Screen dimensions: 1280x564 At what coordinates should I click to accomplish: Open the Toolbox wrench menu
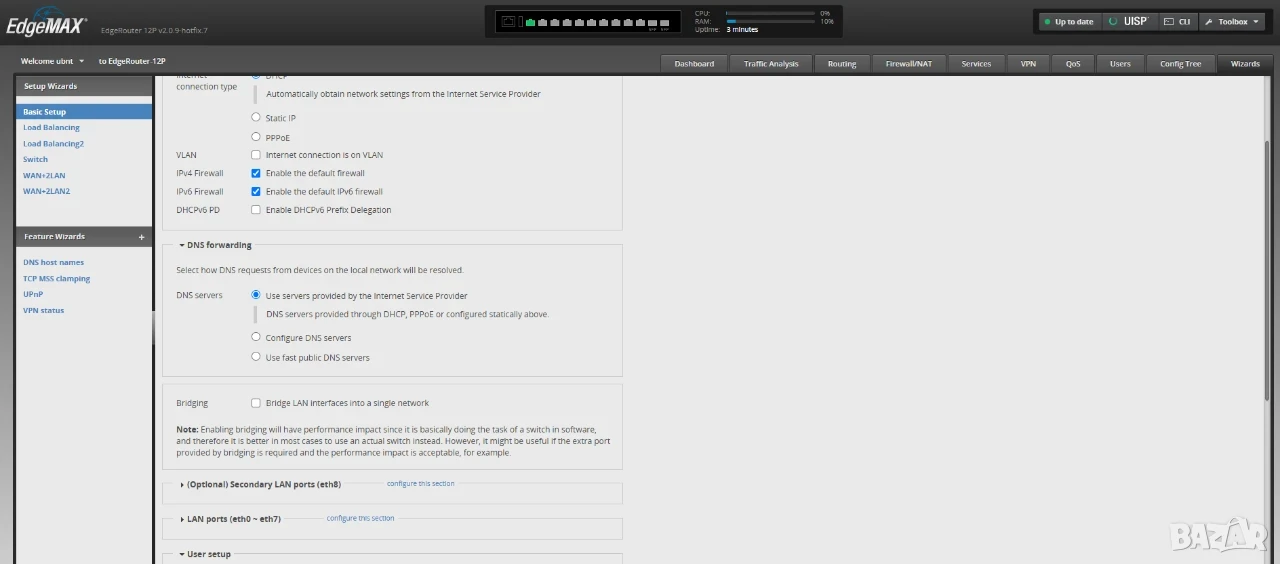[x=1232, y=21]
